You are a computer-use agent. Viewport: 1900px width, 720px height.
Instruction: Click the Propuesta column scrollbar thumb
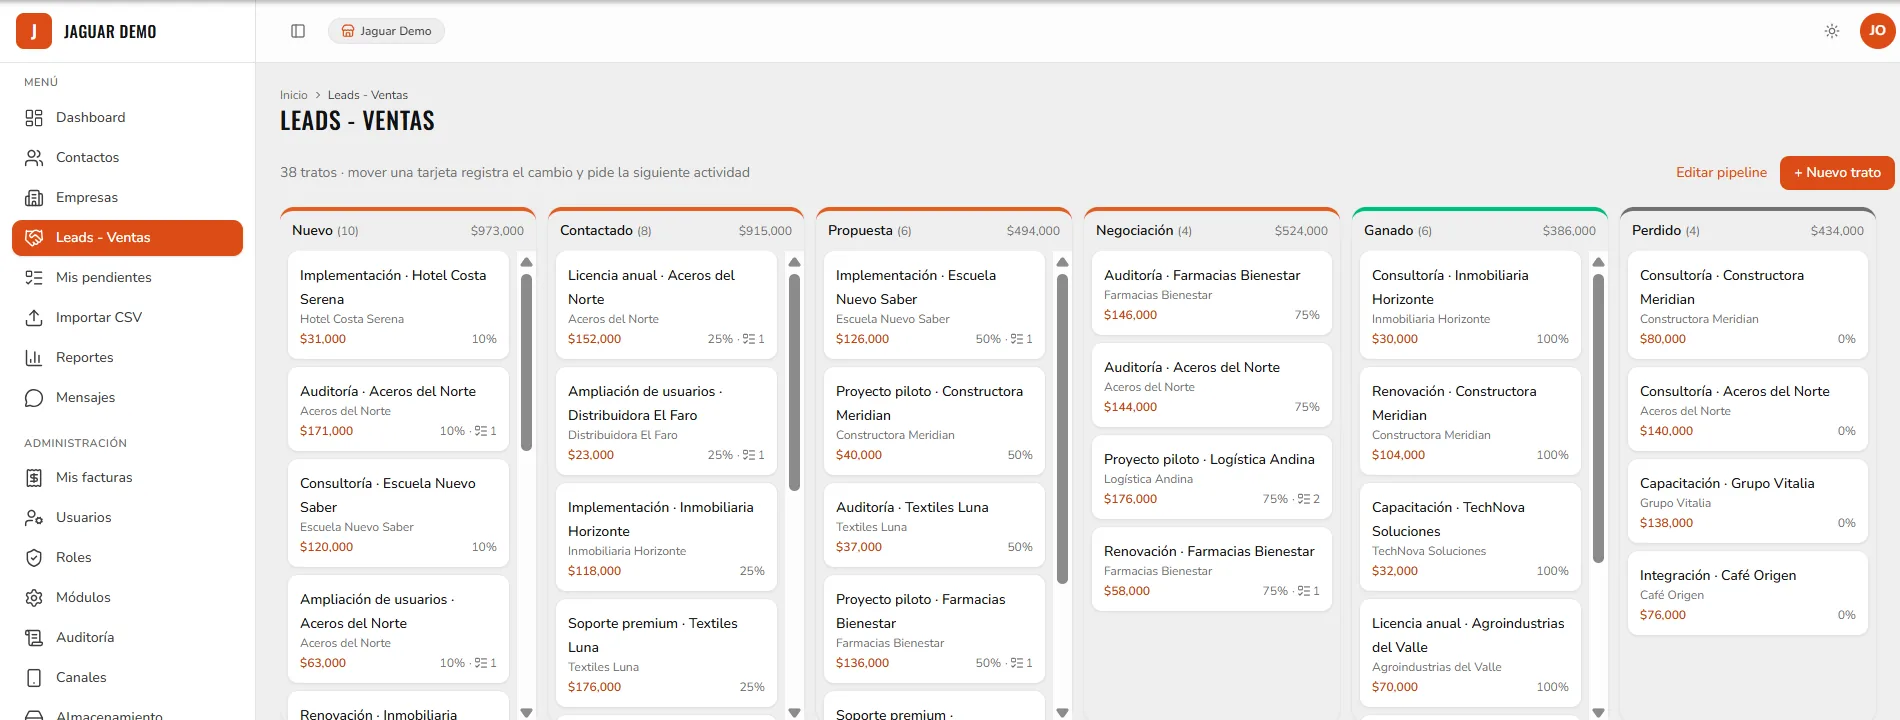(x=1063, y=429)
